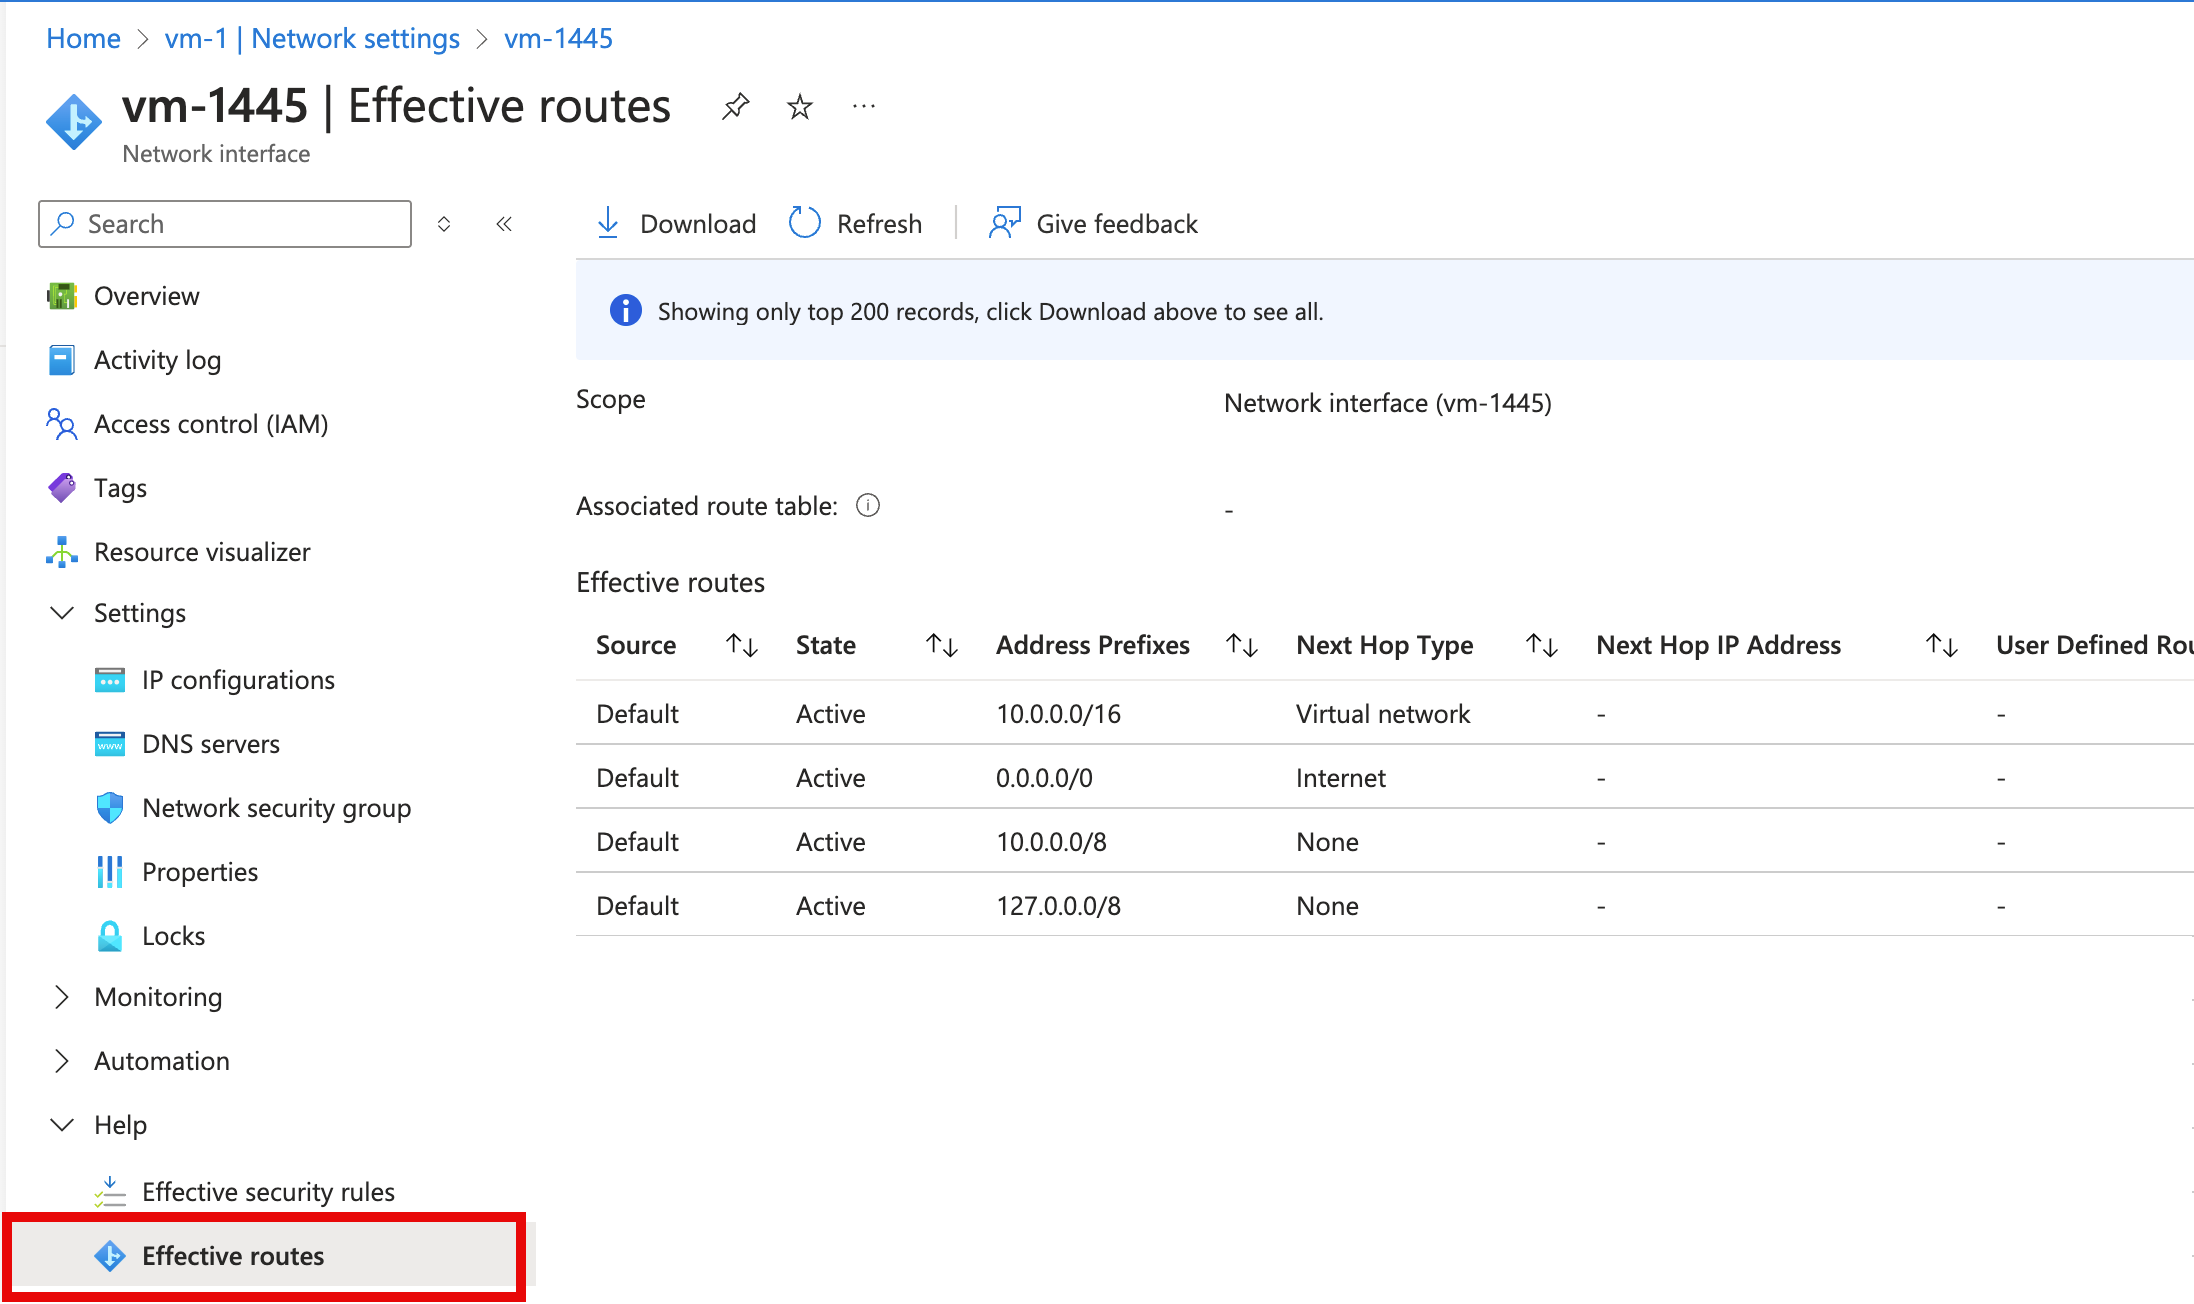Click the Give feedback person icon
The width and height of the screenshot is (2194, 1304).
[x=1004, y=222]
